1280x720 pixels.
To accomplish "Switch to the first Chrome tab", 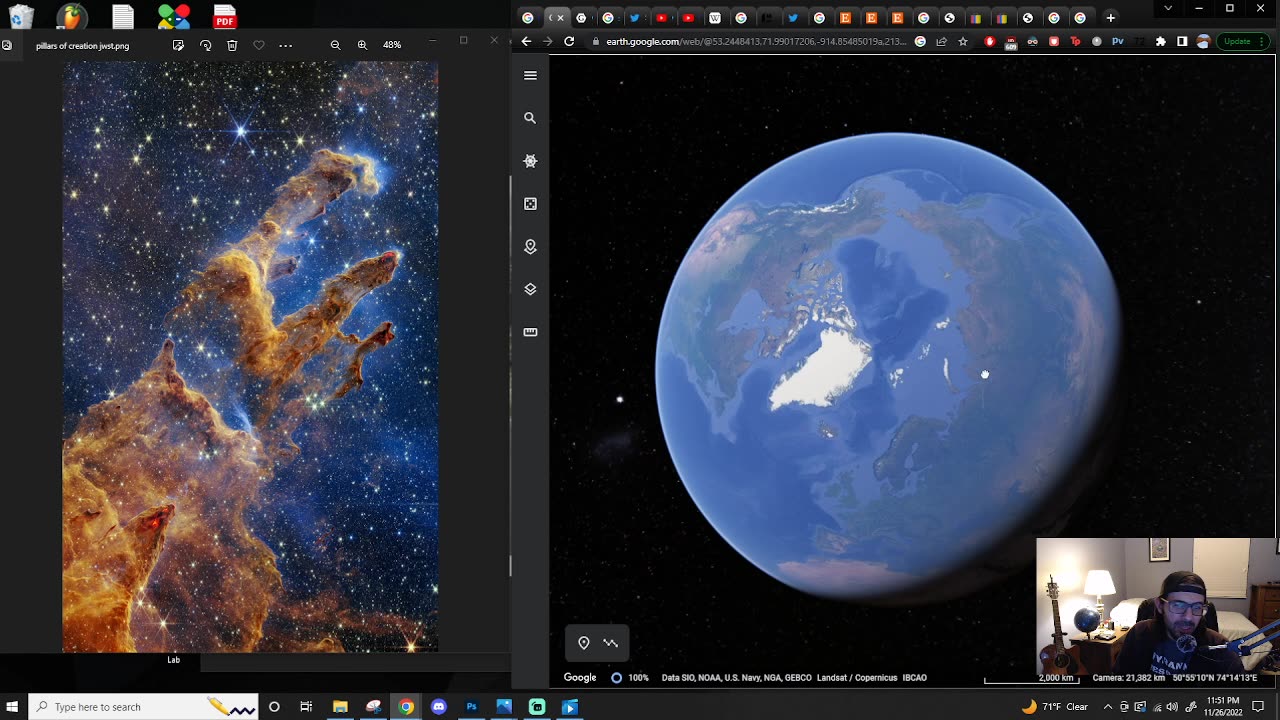I will tap(528, 17).
